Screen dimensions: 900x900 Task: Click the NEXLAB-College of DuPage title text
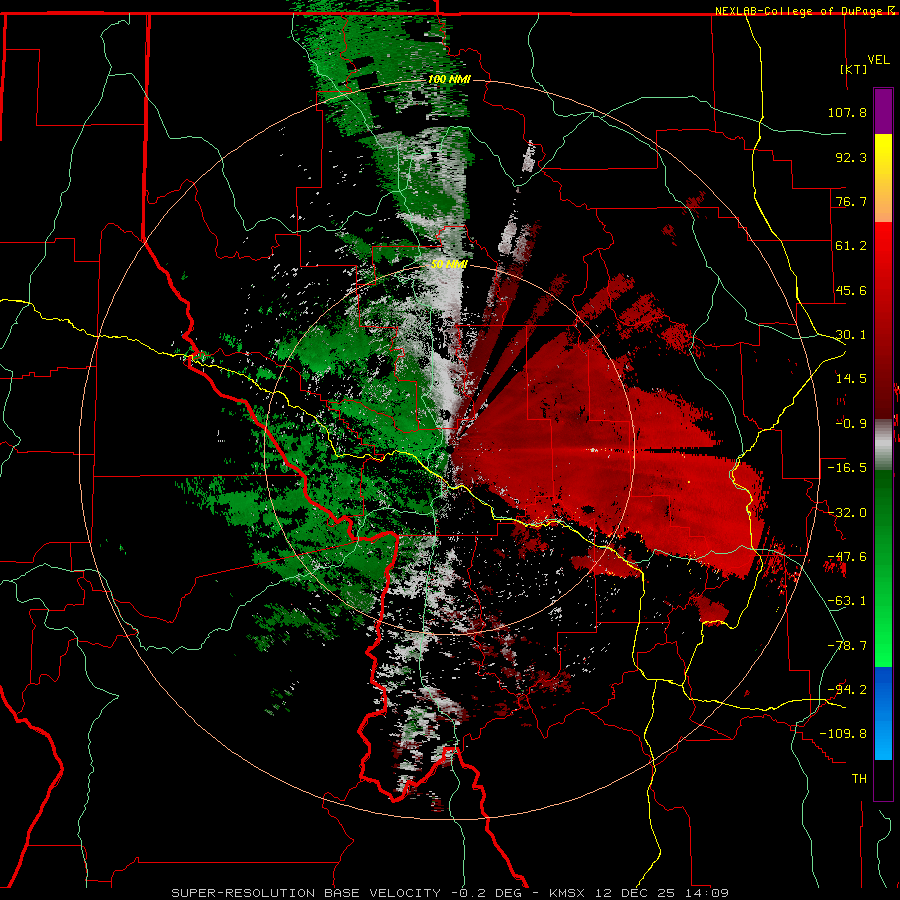click(x=798, y=11)
